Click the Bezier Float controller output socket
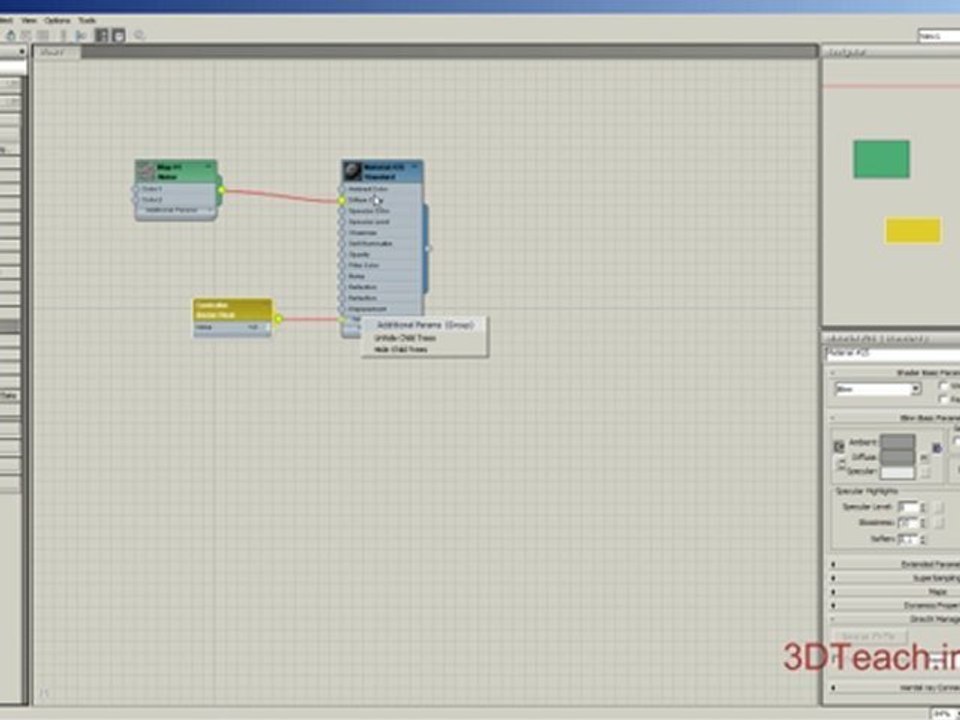Screen dimensions: 960x720 (279, 318)
